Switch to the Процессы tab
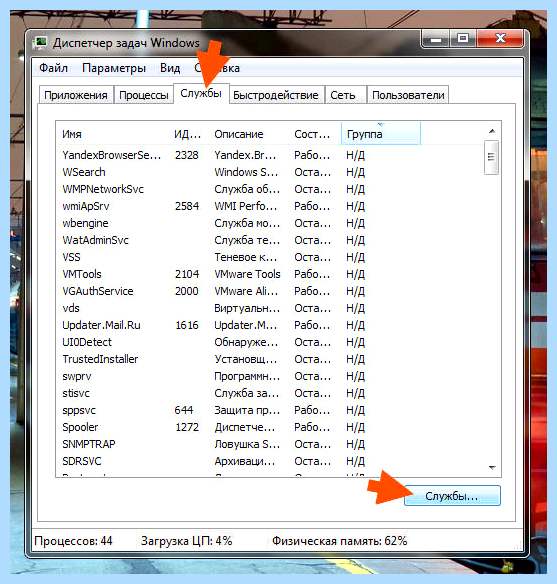The width and height of the screenshot is (557, 584). pos(144,95)
